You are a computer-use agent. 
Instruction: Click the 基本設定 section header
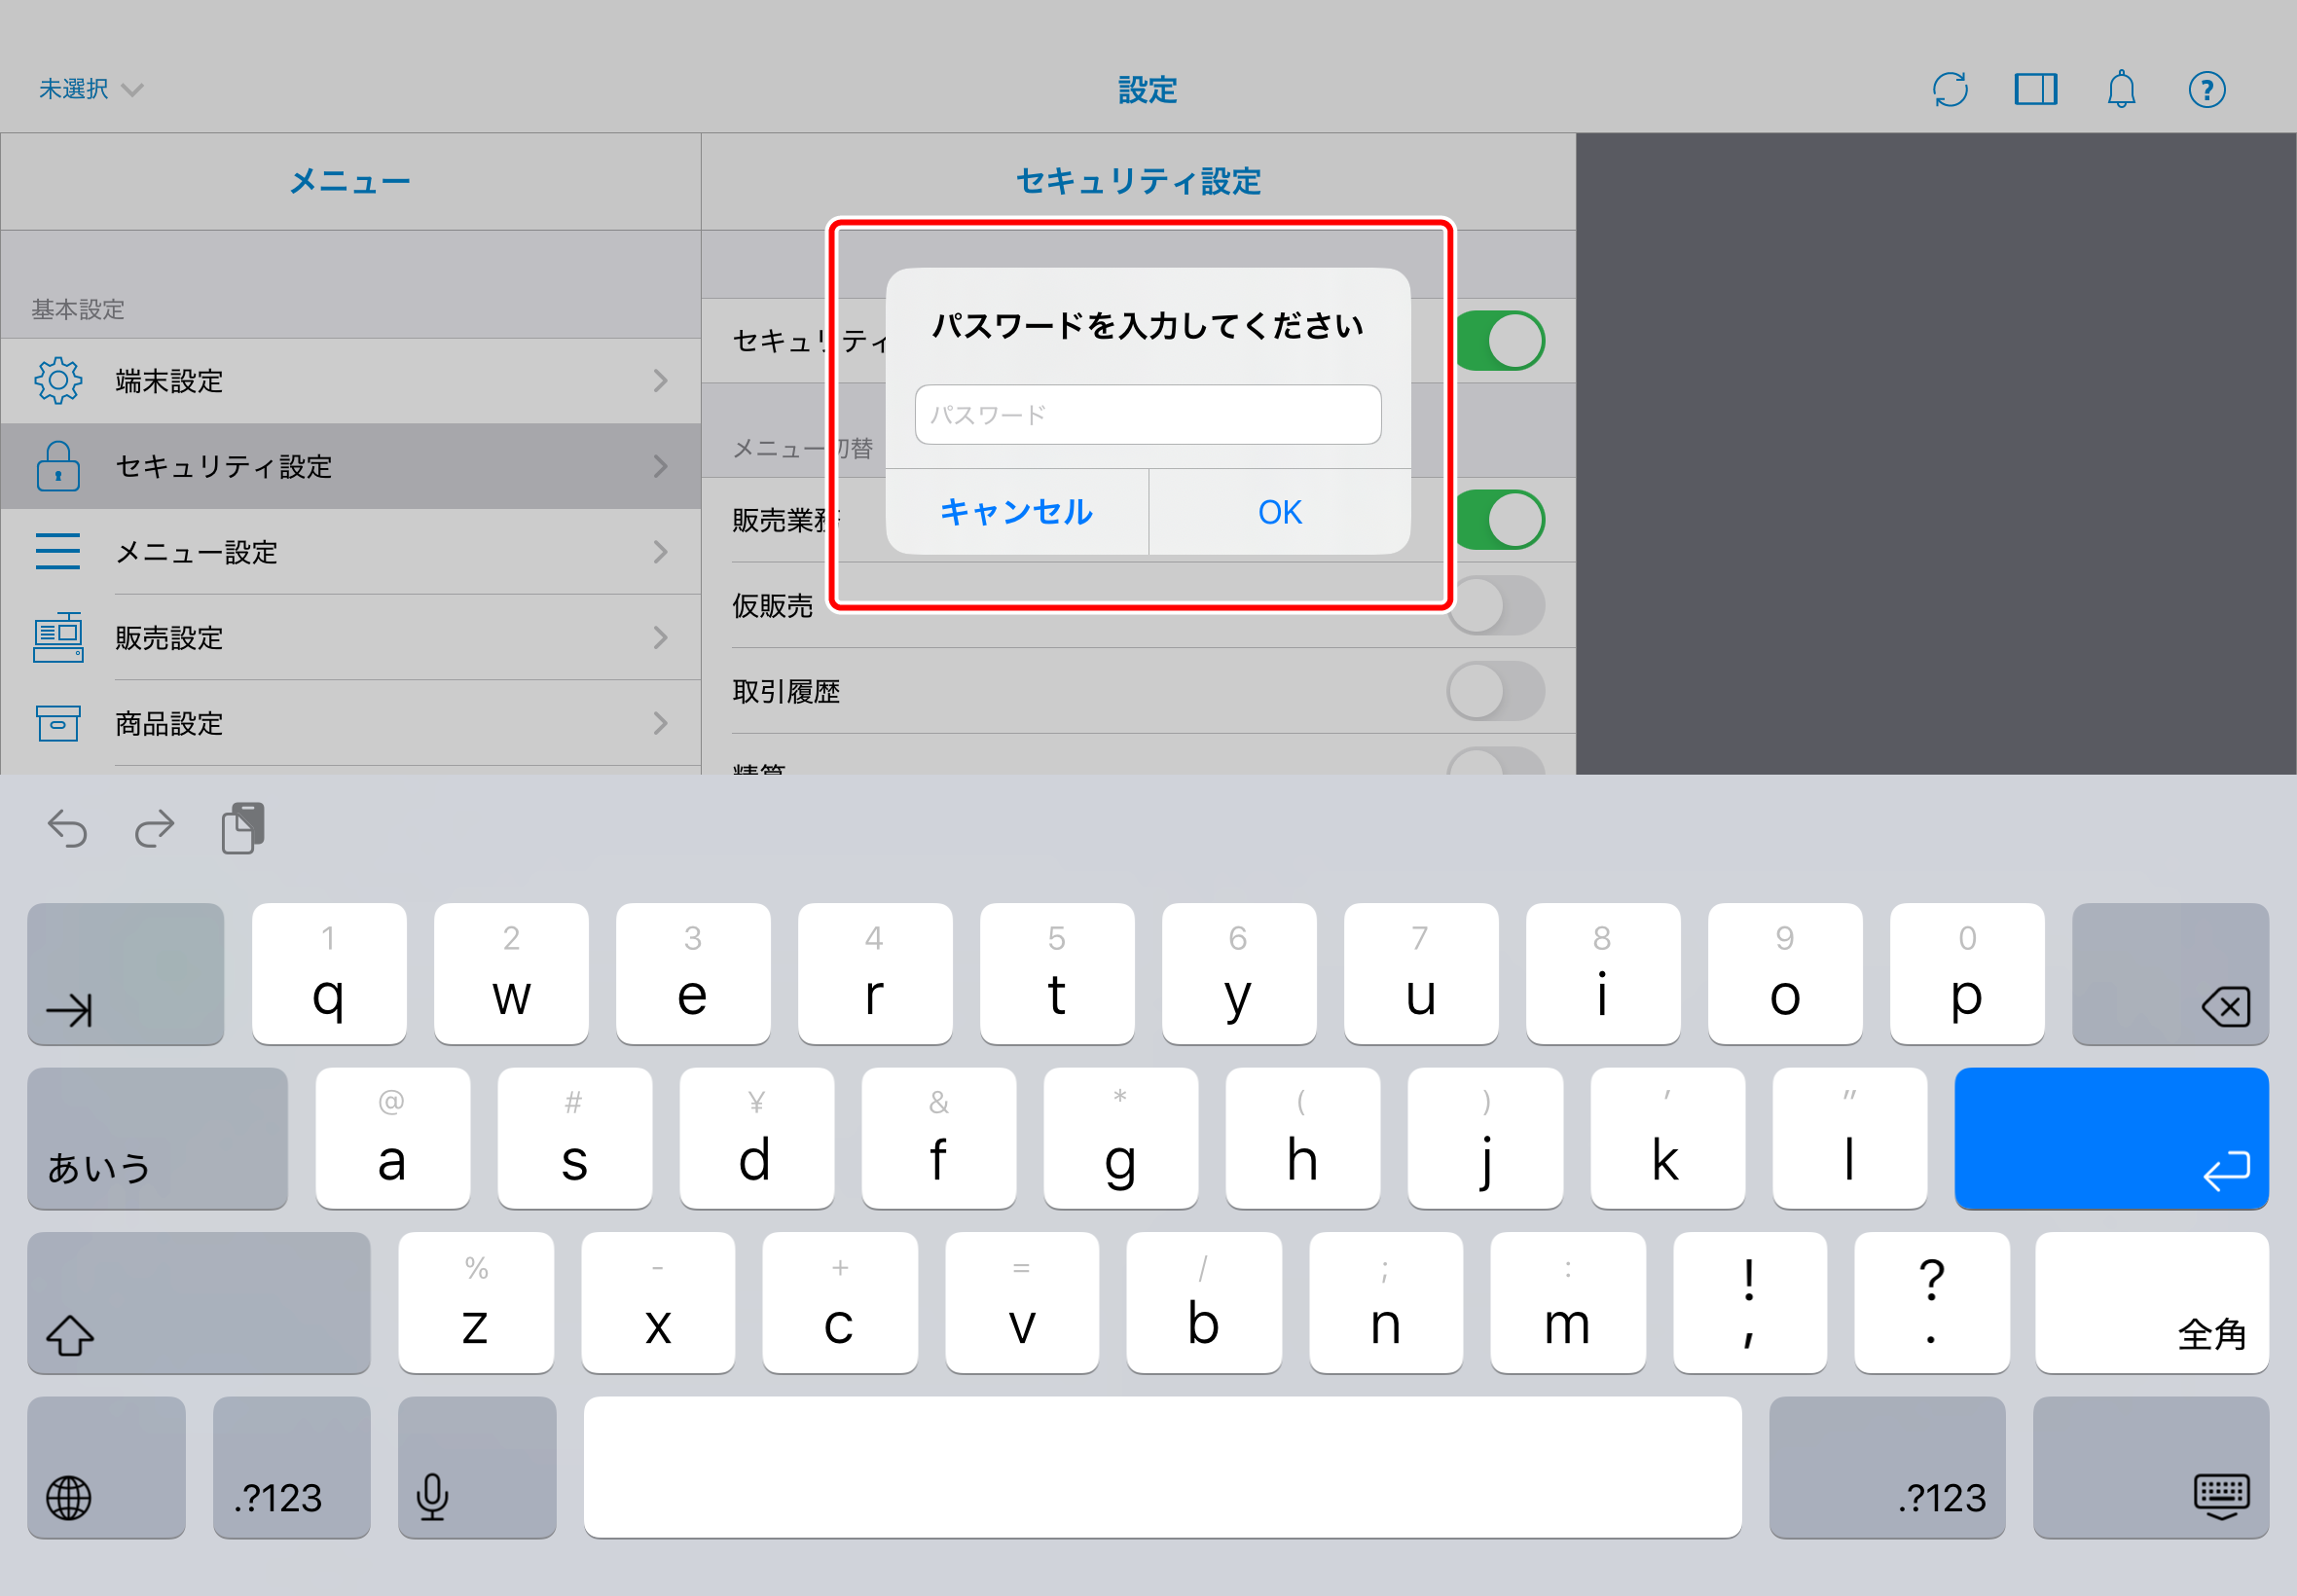78,309
